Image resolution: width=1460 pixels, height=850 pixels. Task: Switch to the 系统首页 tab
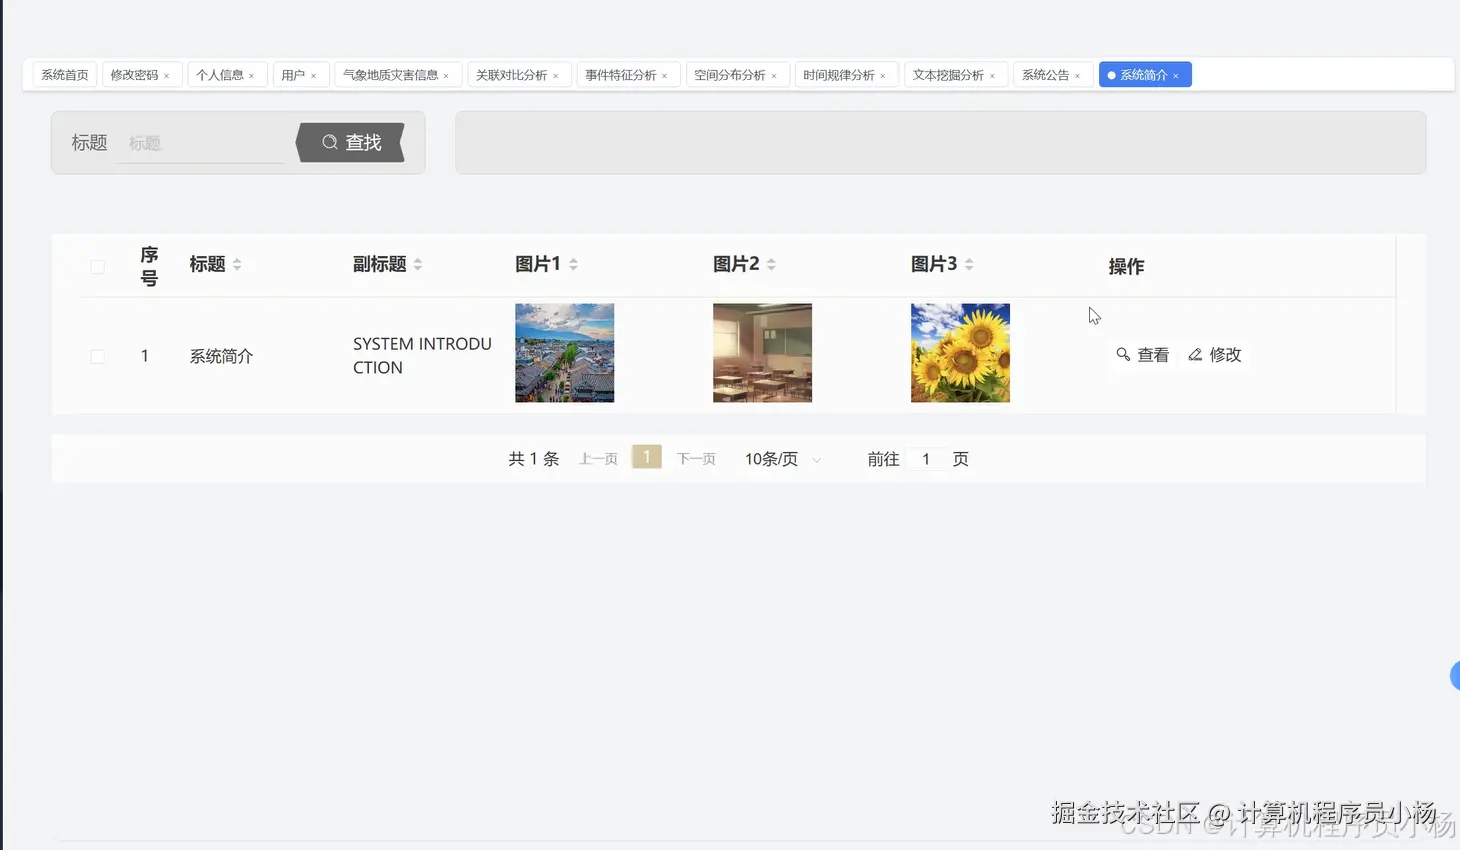click(x=63, y=73)
